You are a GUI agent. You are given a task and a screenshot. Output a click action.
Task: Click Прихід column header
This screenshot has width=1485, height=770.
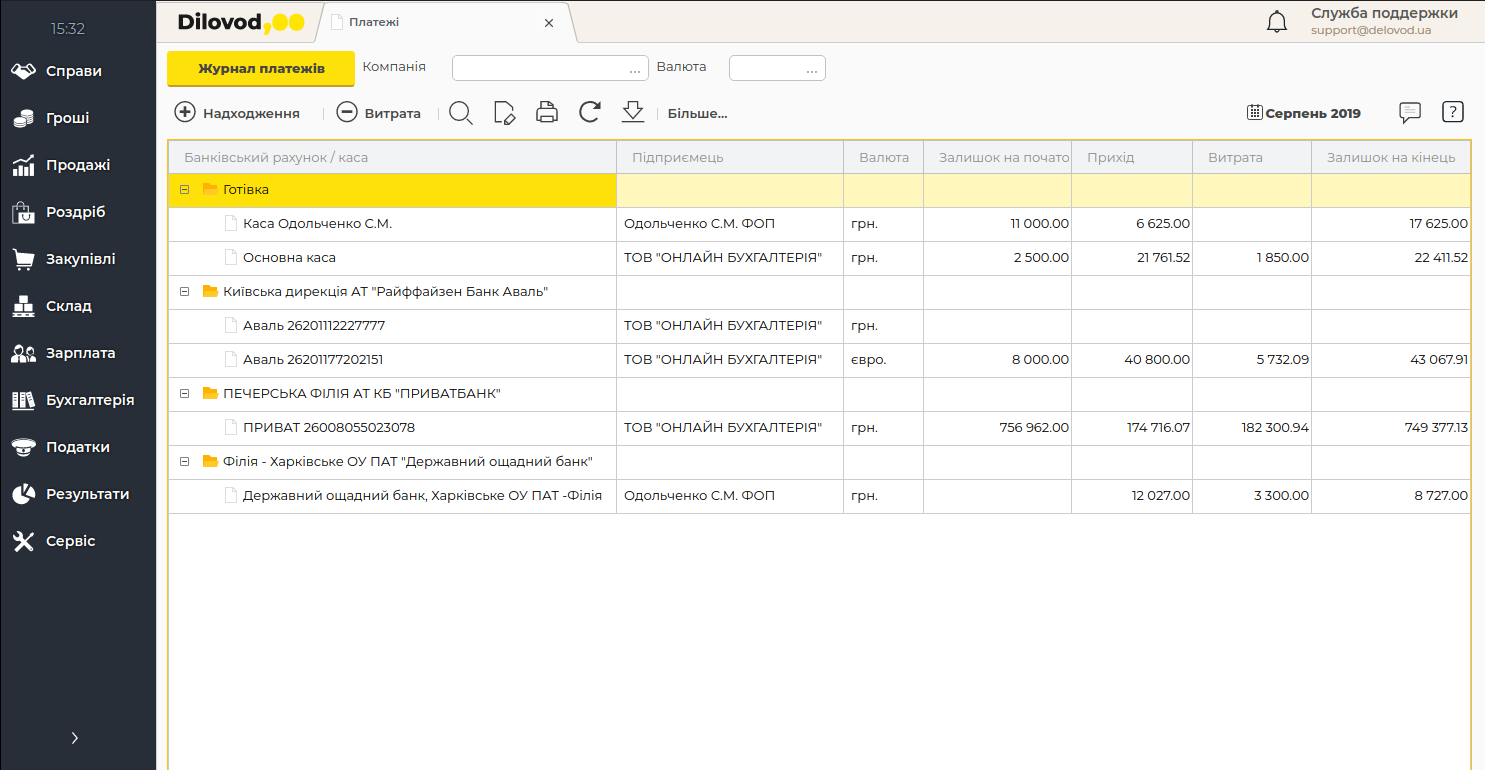coord(1132,157)
